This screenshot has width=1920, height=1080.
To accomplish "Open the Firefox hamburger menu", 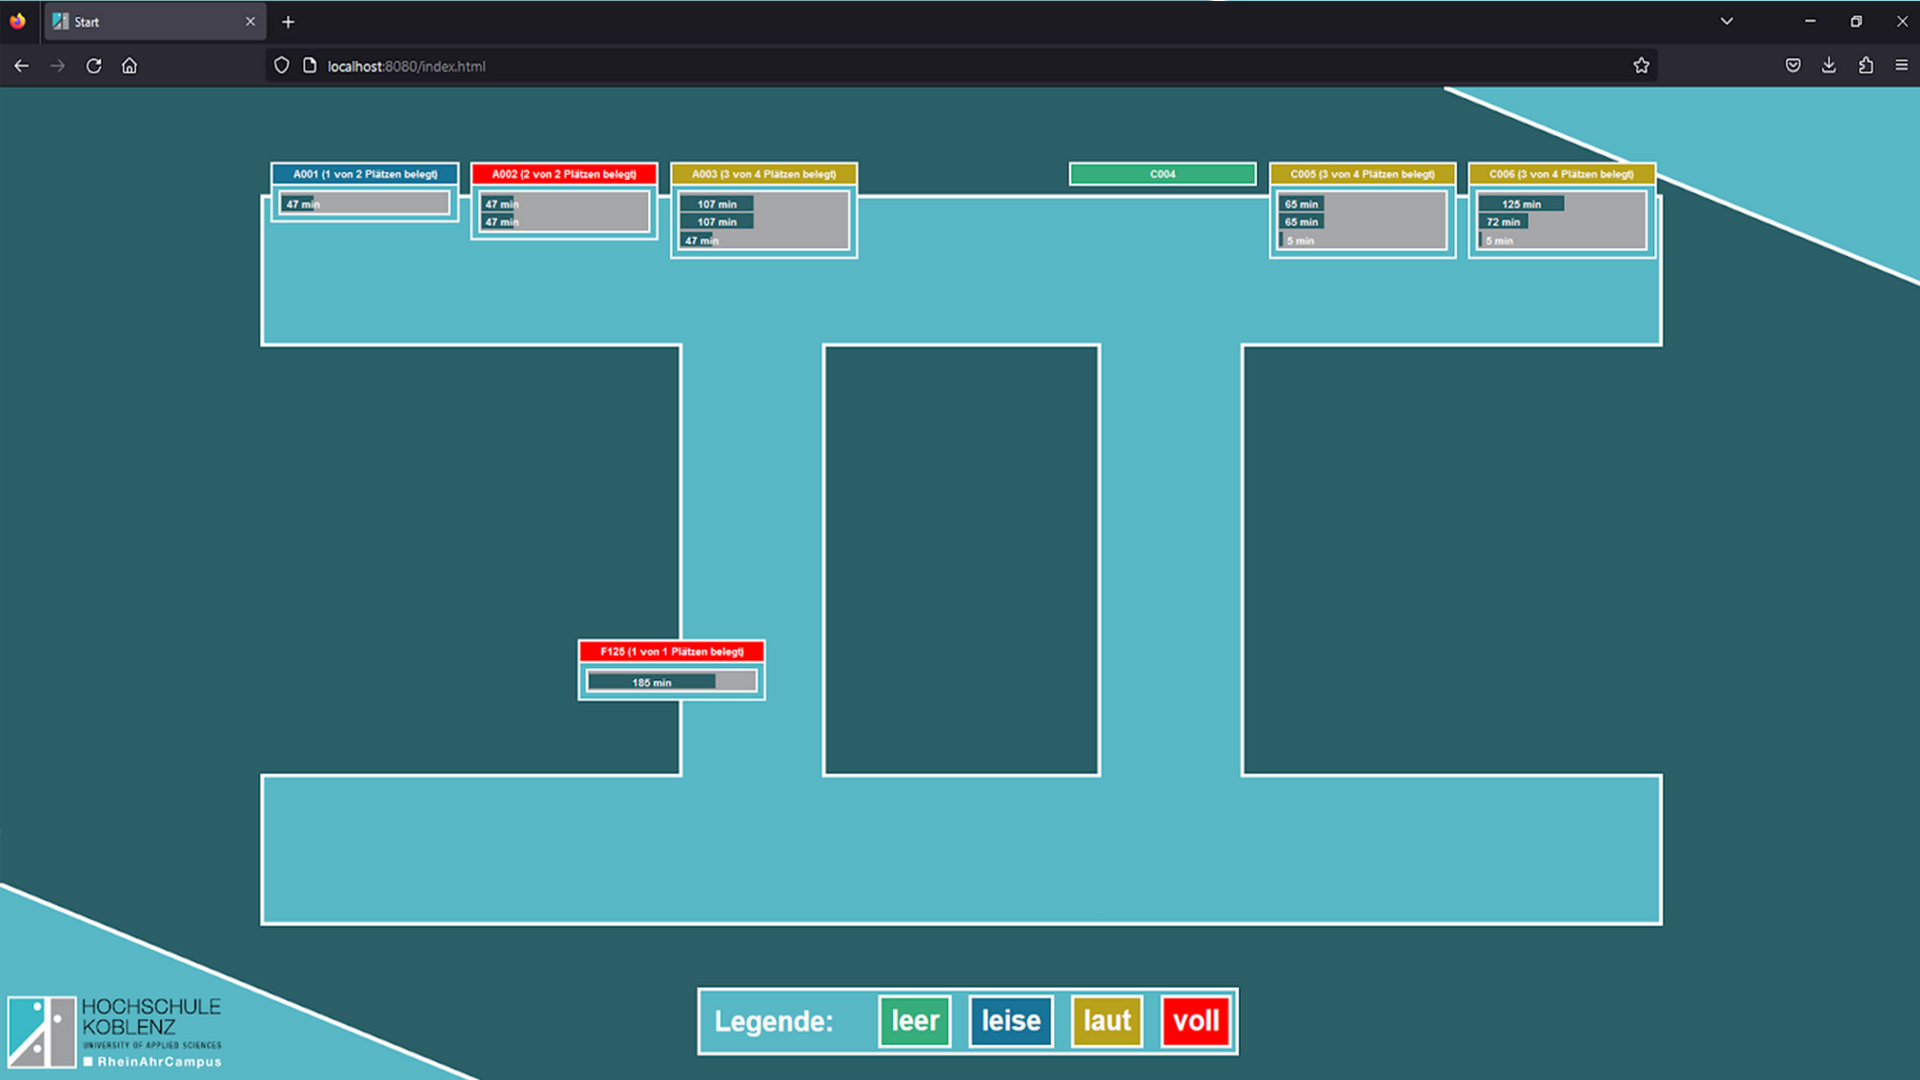I will coord(1902,66).
